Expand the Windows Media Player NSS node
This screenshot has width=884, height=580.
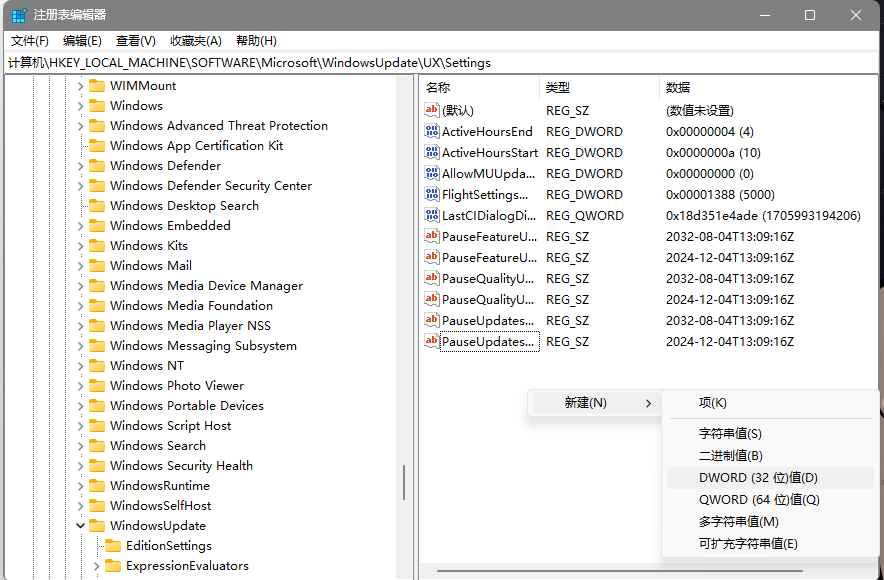click(80, 326)
